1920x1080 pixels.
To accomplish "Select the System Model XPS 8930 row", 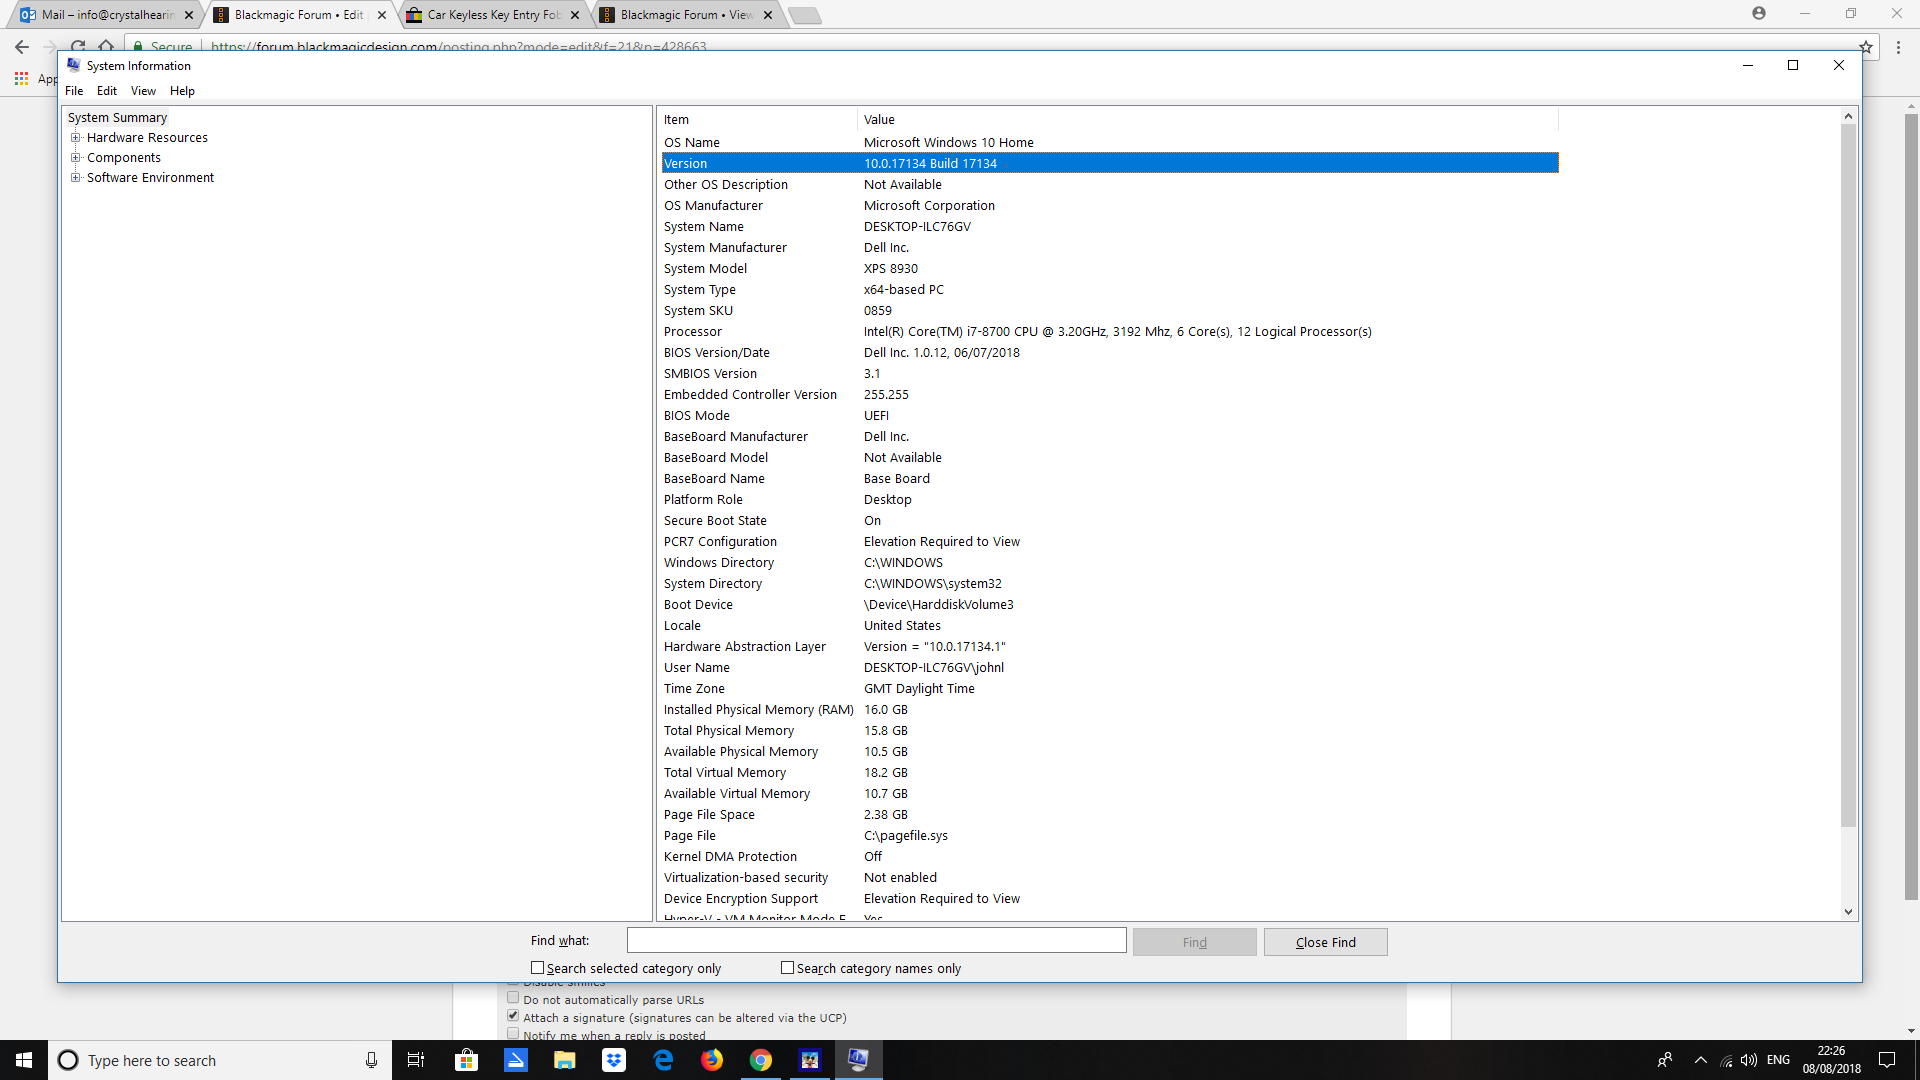I will point(1110,269).
